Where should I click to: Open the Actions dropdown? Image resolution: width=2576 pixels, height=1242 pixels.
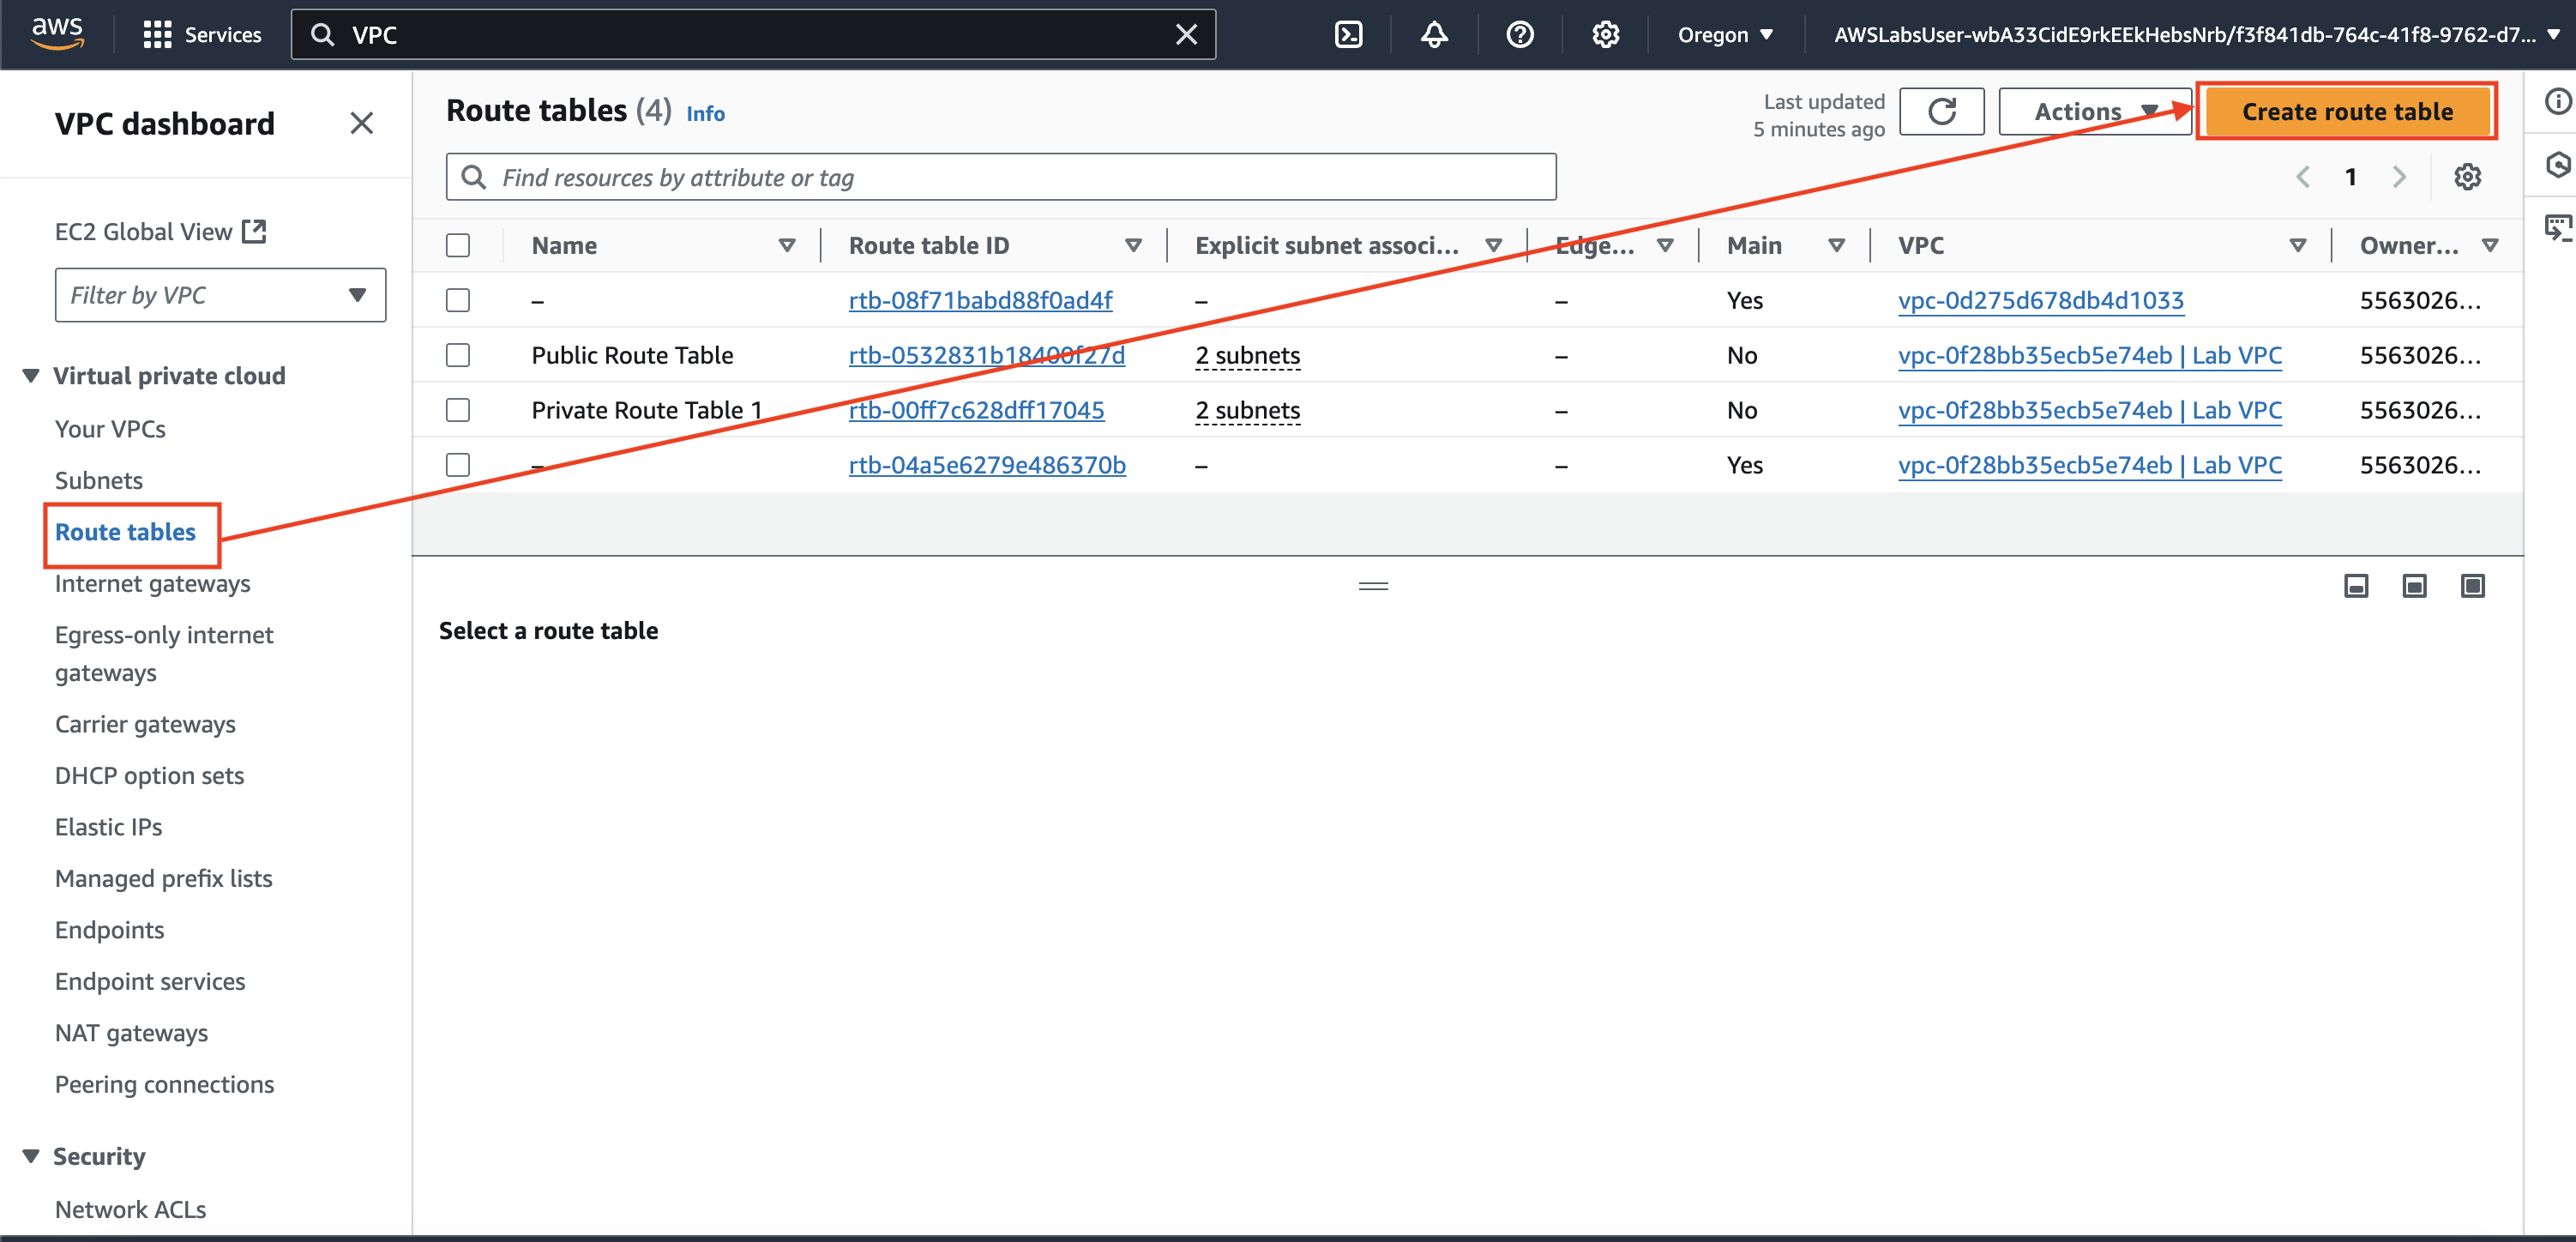(x=2095, y=111)
